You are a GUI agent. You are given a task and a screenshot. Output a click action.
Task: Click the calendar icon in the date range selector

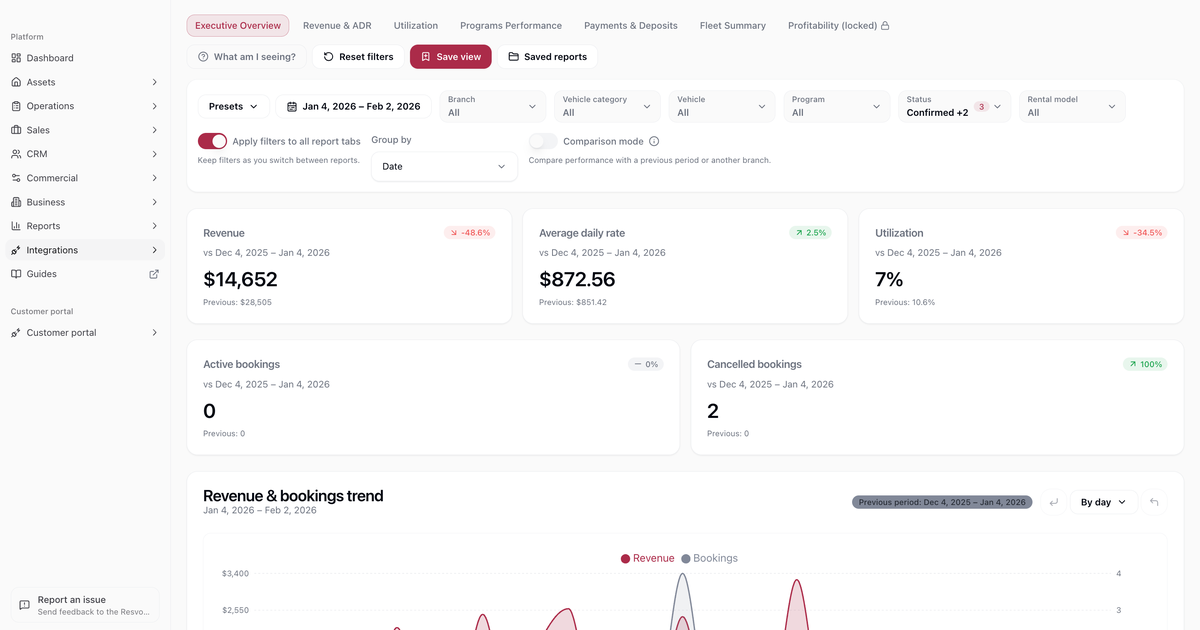[290, 105]
